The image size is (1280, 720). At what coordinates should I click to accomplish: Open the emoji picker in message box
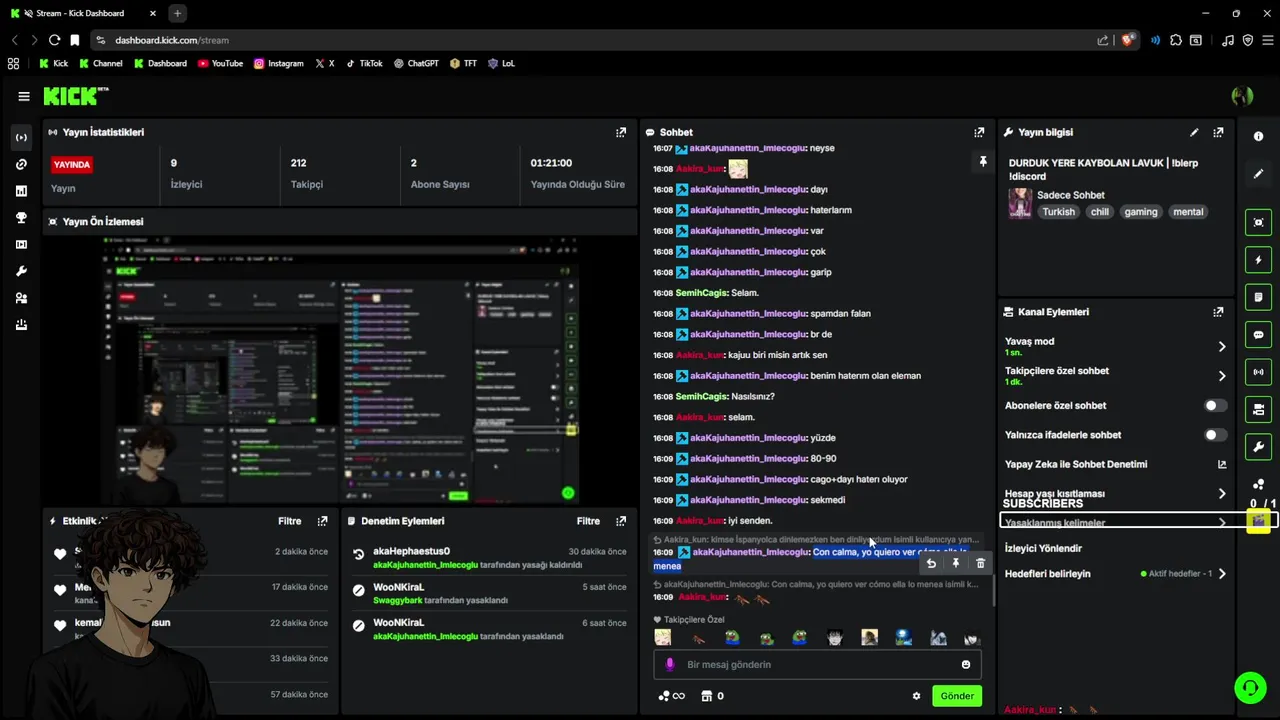pos(966,665)
